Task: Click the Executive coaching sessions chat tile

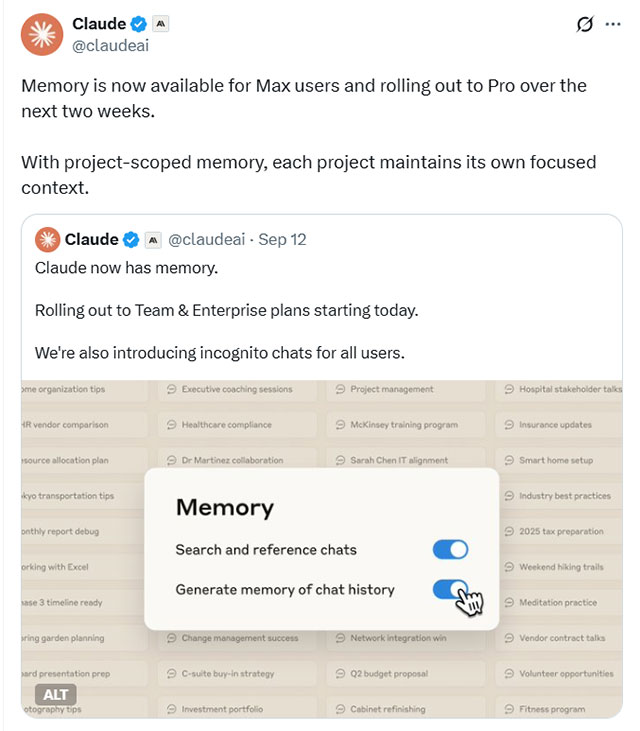Action: coord(238,389)
